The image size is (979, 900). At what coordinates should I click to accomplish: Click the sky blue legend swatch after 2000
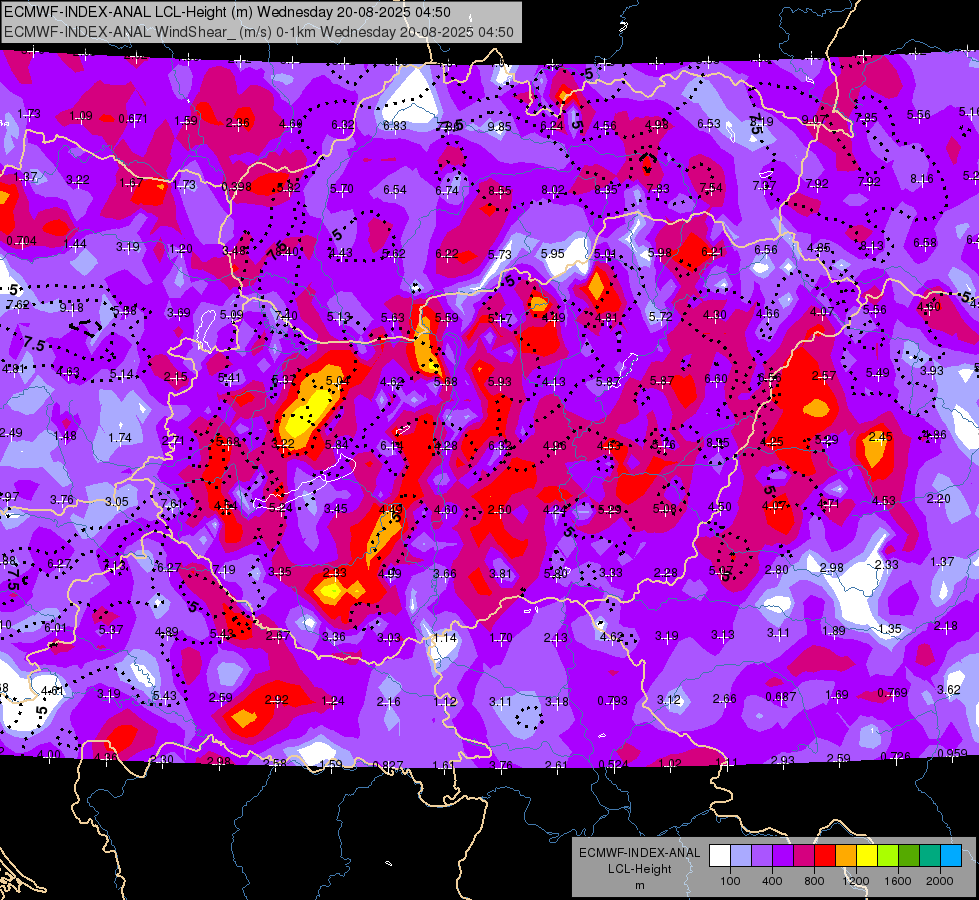click(951, 856)
